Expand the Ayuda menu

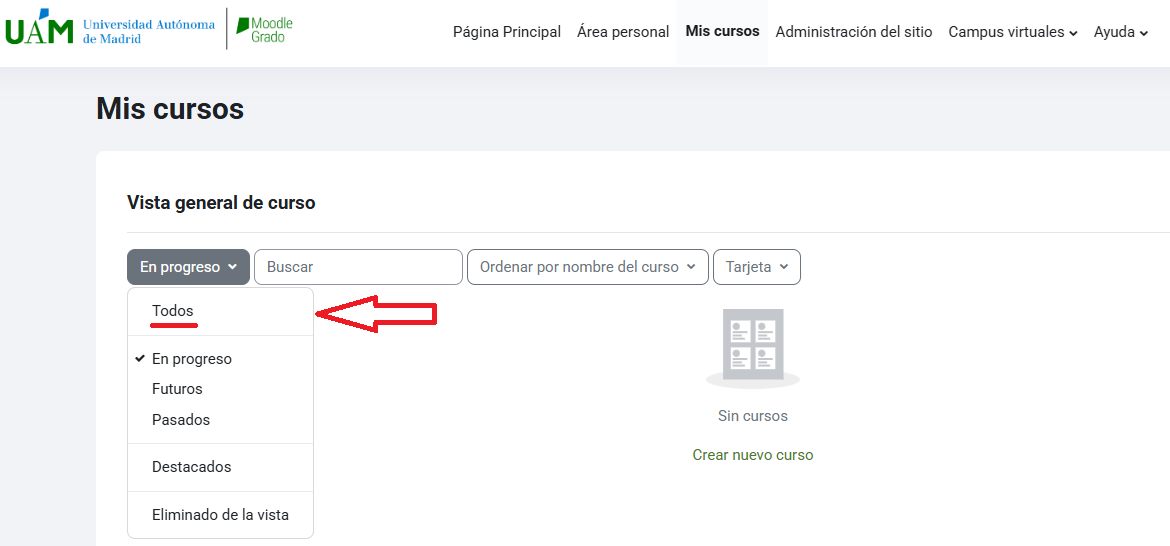1120,32
